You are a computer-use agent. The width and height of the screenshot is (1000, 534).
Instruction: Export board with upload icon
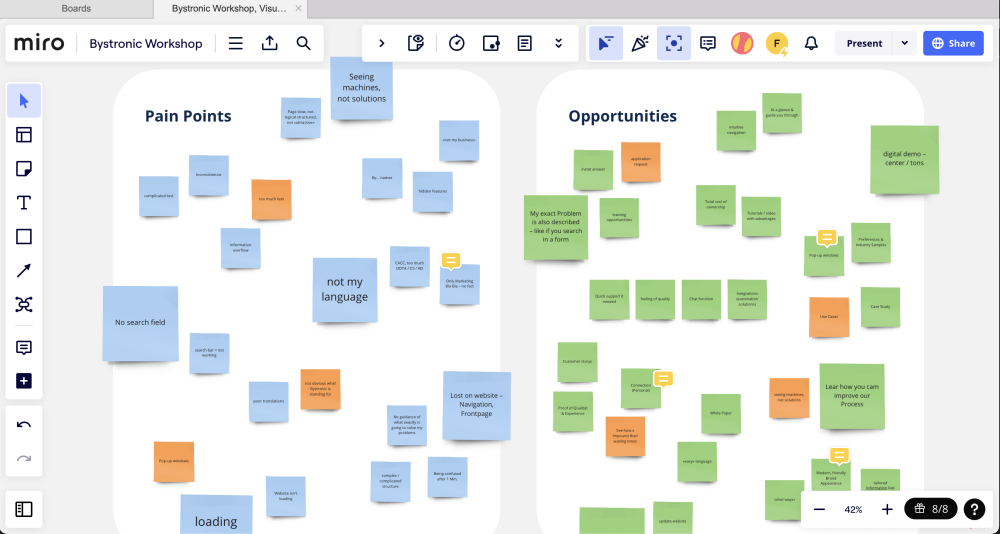pos(270,44)
